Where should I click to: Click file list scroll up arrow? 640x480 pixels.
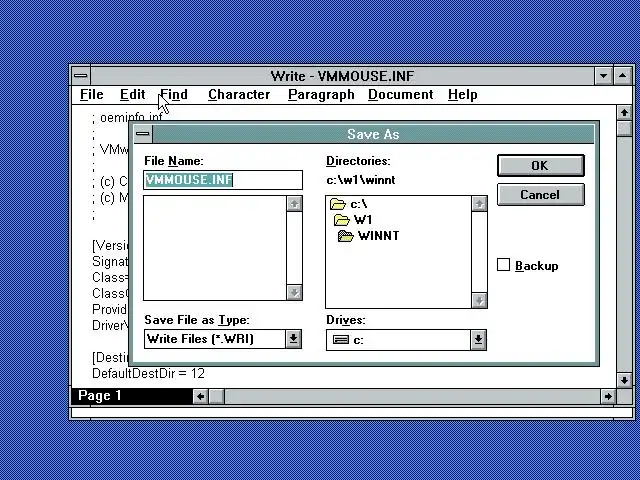coord(294,204)
